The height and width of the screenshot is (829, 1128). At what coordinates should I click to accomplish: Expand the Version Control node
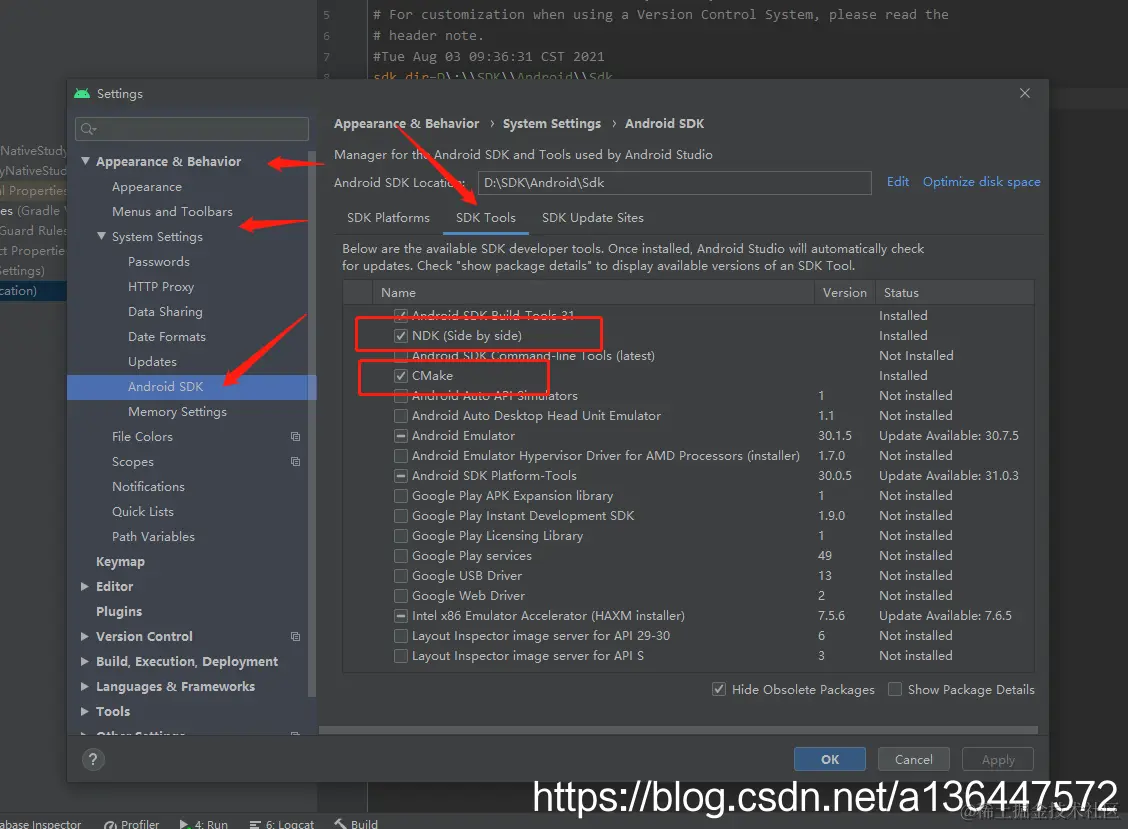click(x=85, y=636)
